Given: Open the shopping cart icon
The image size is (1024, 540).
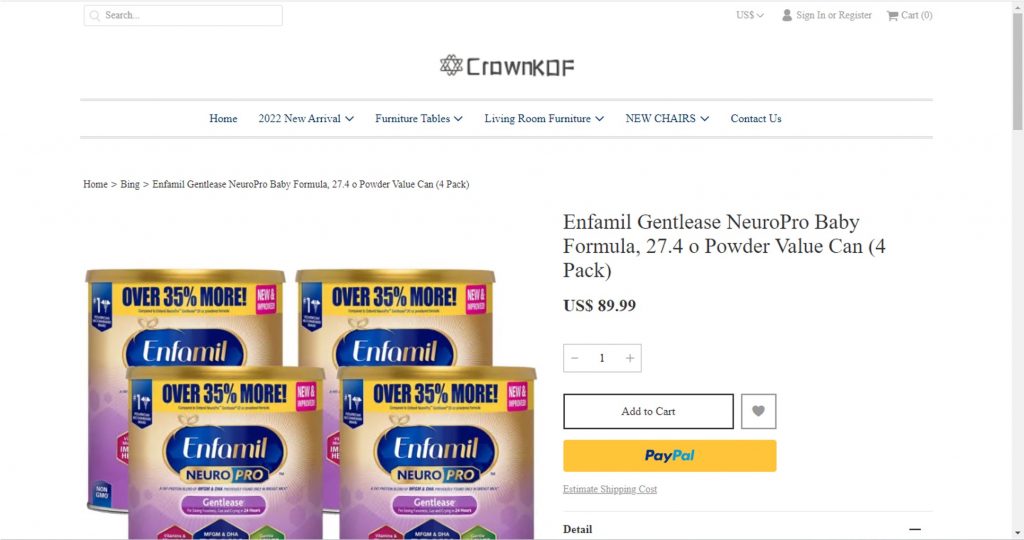Looking at the screenshot, I should pos(892,15).
